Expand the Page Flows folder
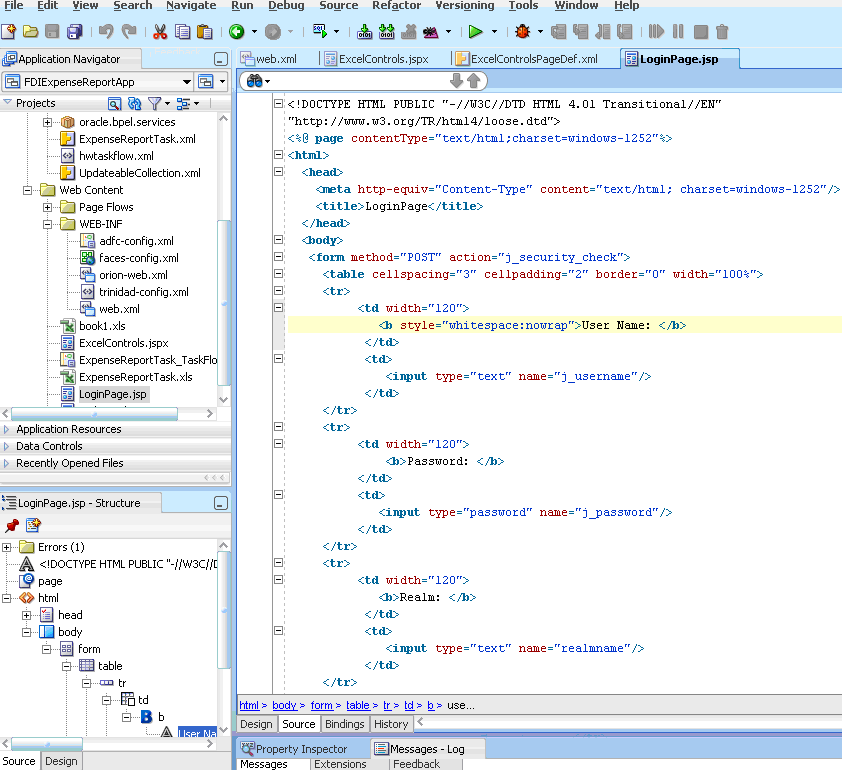This screenshot has height=770, width=842. [47, 207]
